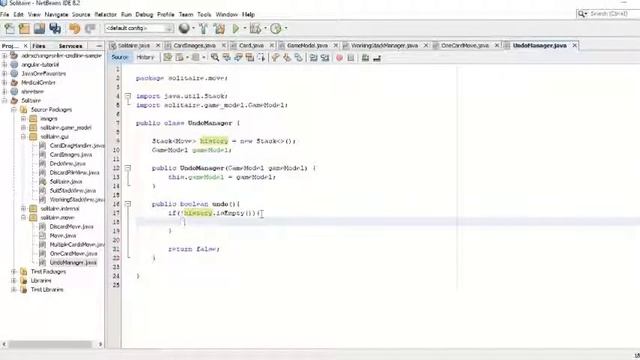Image resolution: width=640 pixels, height=360 pixels.
Task: Click the Open Project toolbar icon
Action: 40,28
